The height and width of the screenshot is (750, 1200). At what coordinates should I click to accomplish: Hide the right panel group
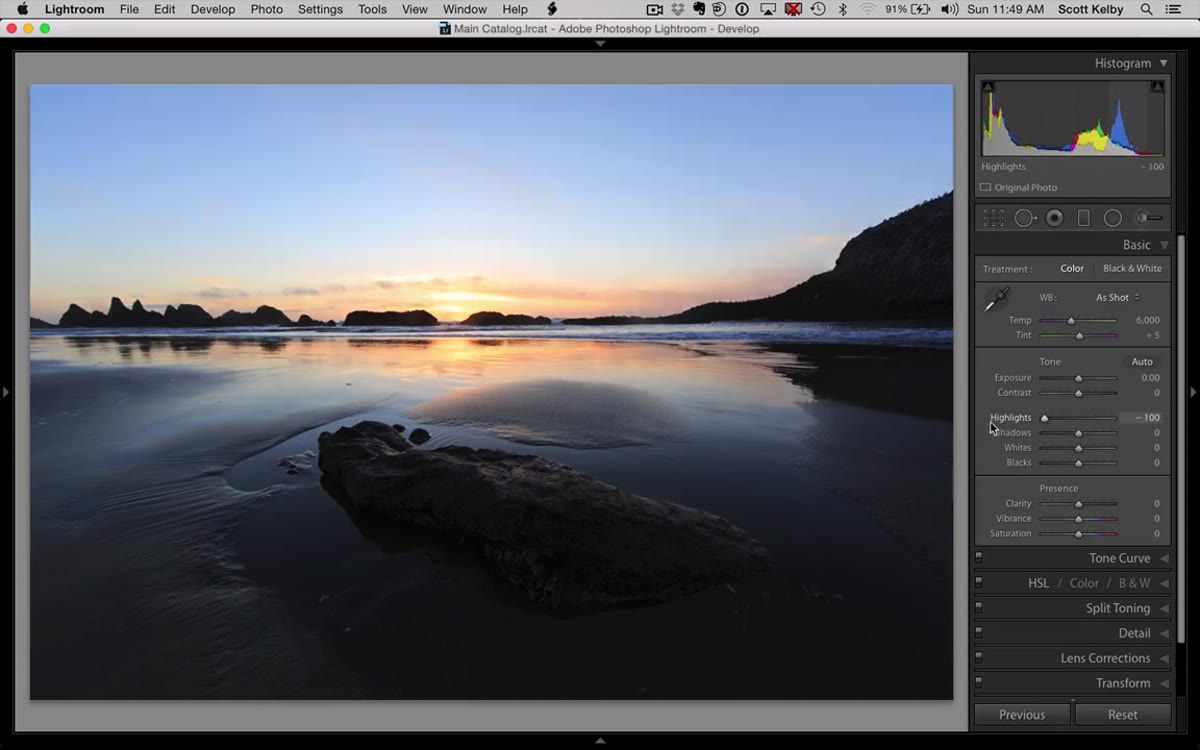click(1193, 392)
